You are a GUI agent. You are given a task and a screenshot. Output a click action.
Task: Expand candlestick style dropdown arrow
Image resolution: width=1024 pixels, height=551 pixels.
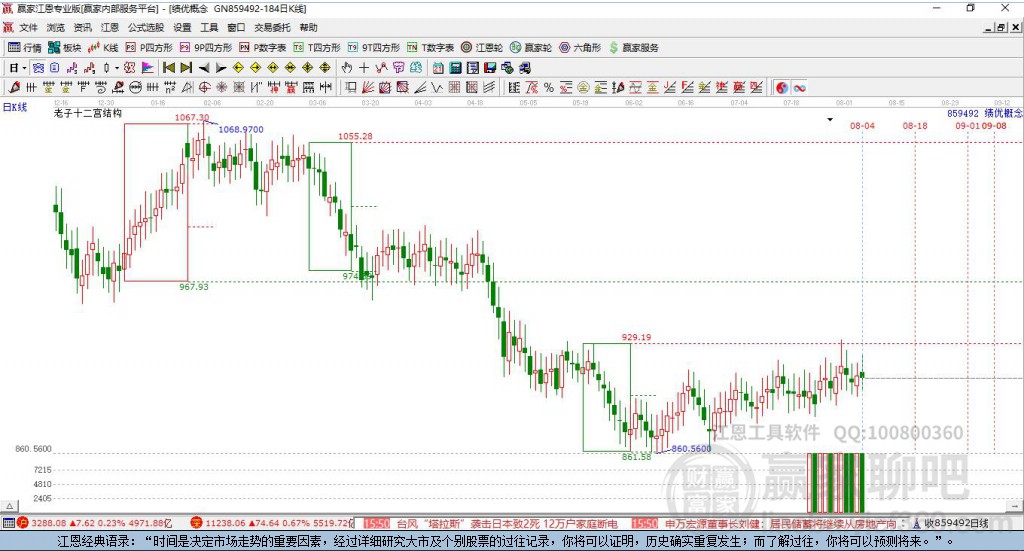tap(117, 68)
